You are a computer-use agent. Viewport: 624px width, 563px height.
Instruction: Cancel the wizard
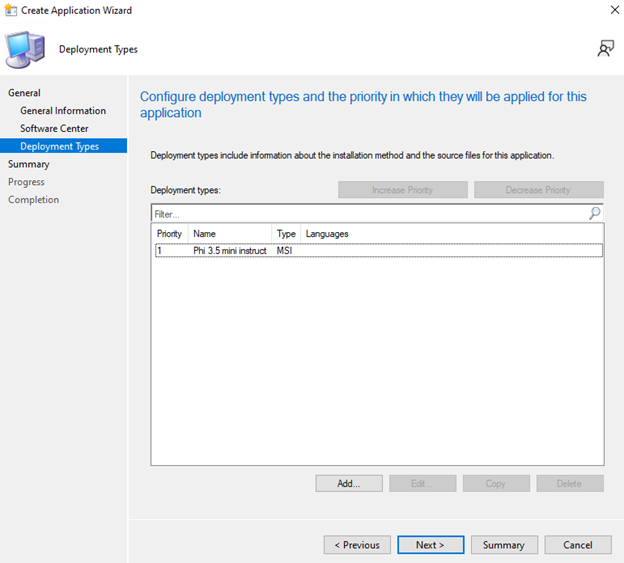point(577,545)
